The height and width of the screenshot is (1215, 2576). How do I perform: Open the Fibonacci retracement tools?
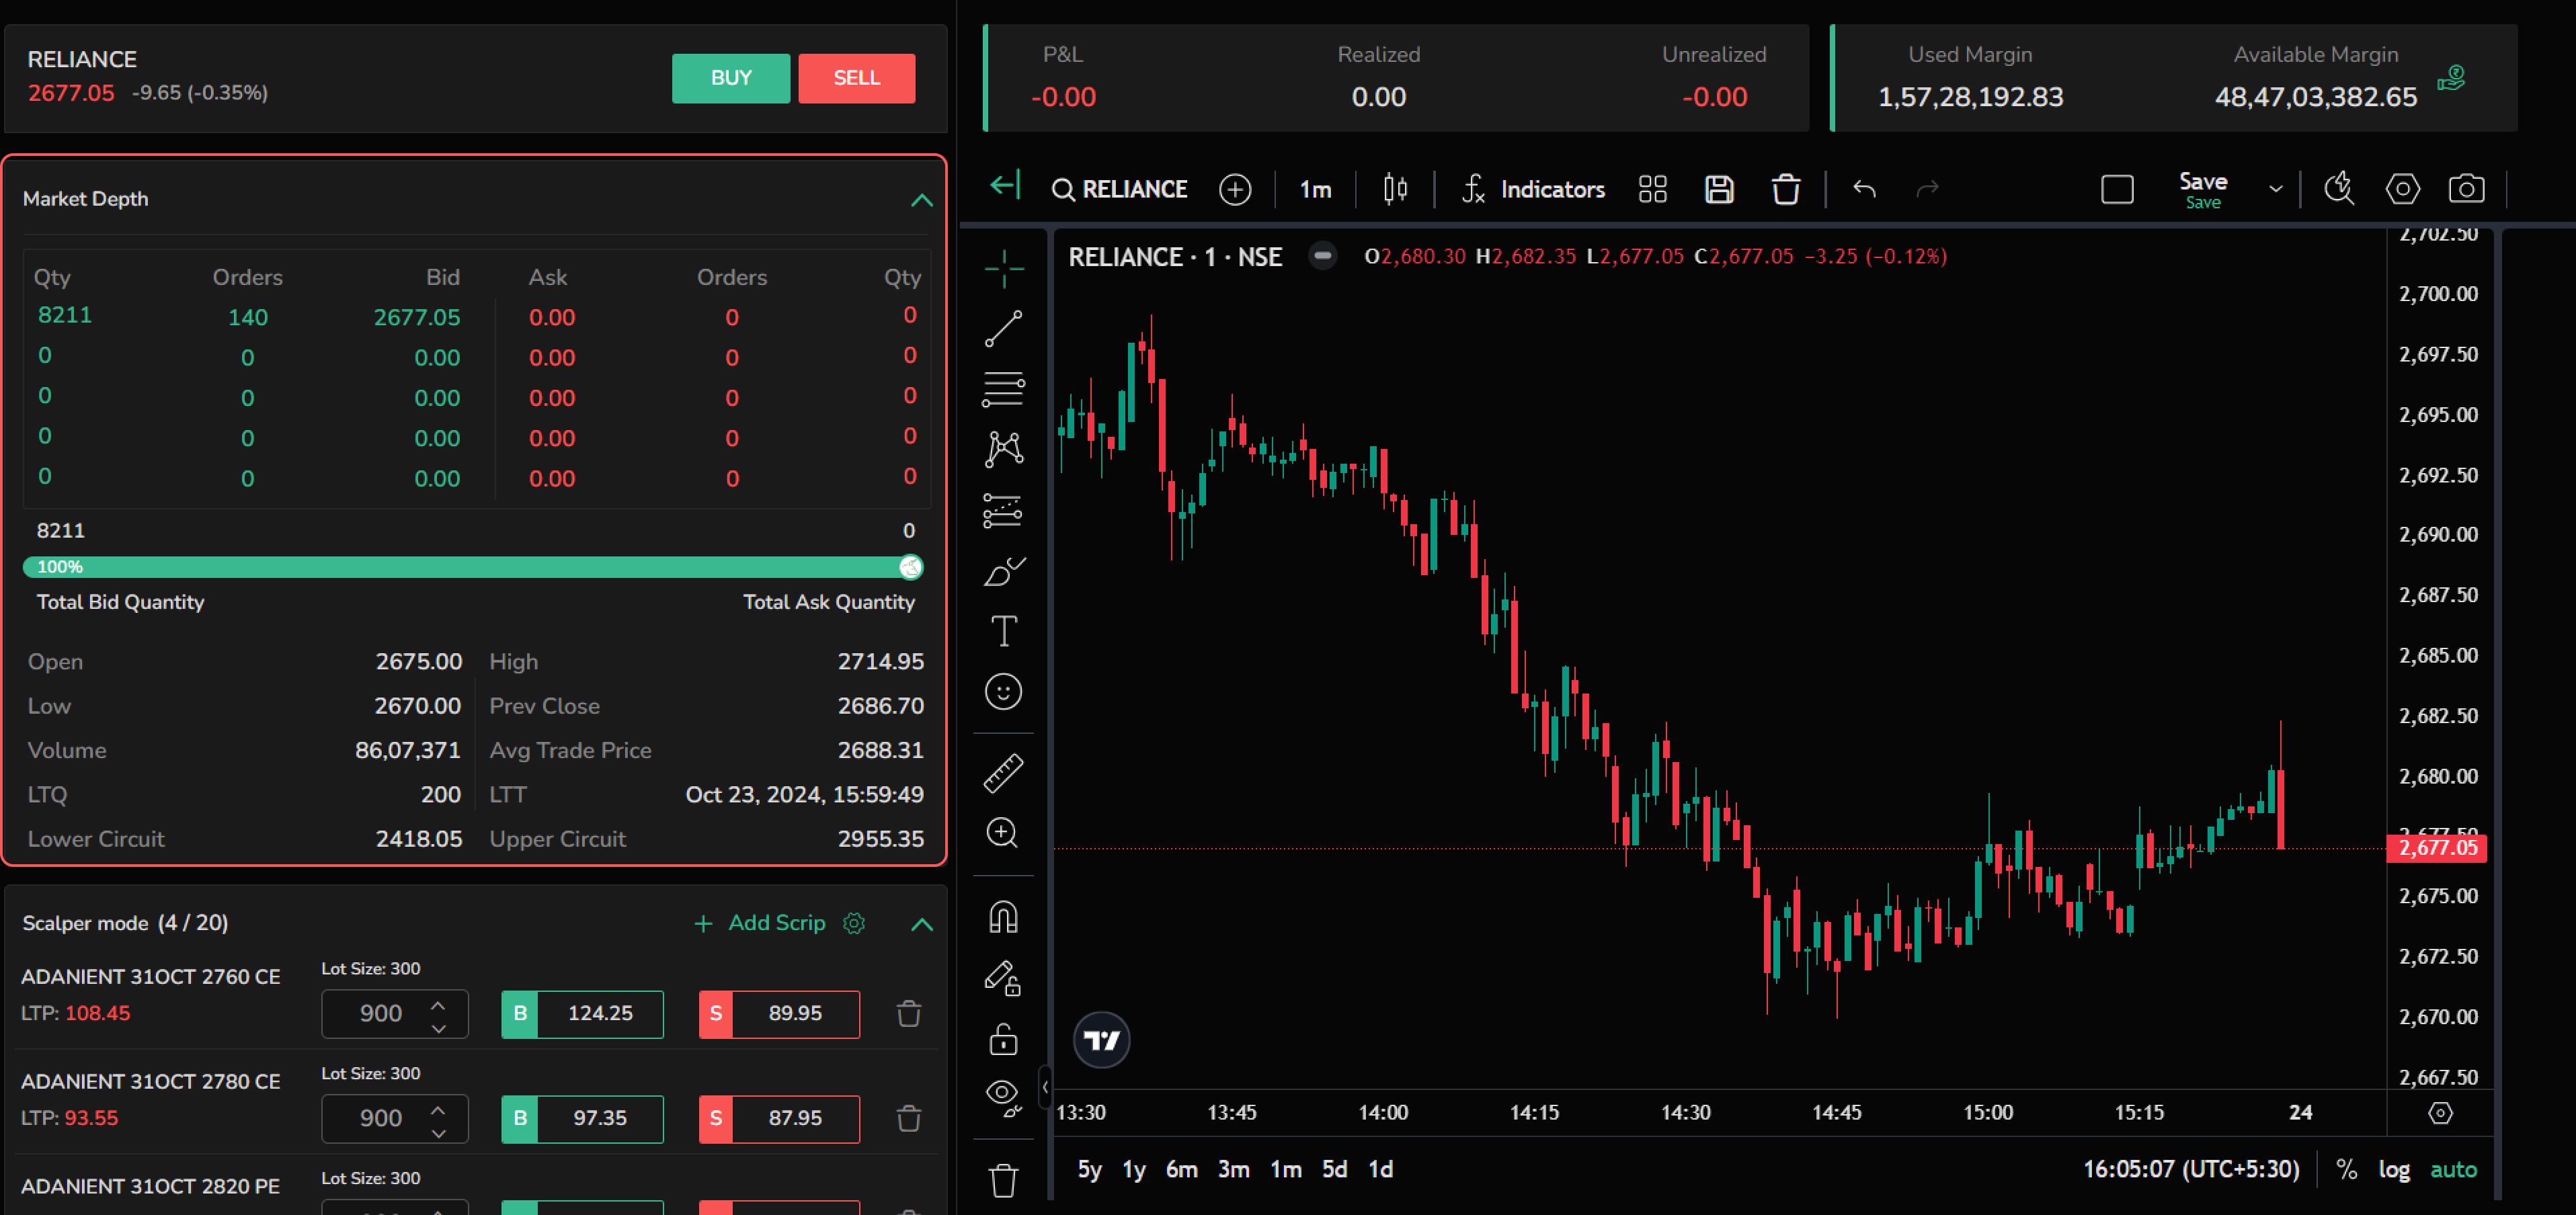click(x=1003, y=389)
